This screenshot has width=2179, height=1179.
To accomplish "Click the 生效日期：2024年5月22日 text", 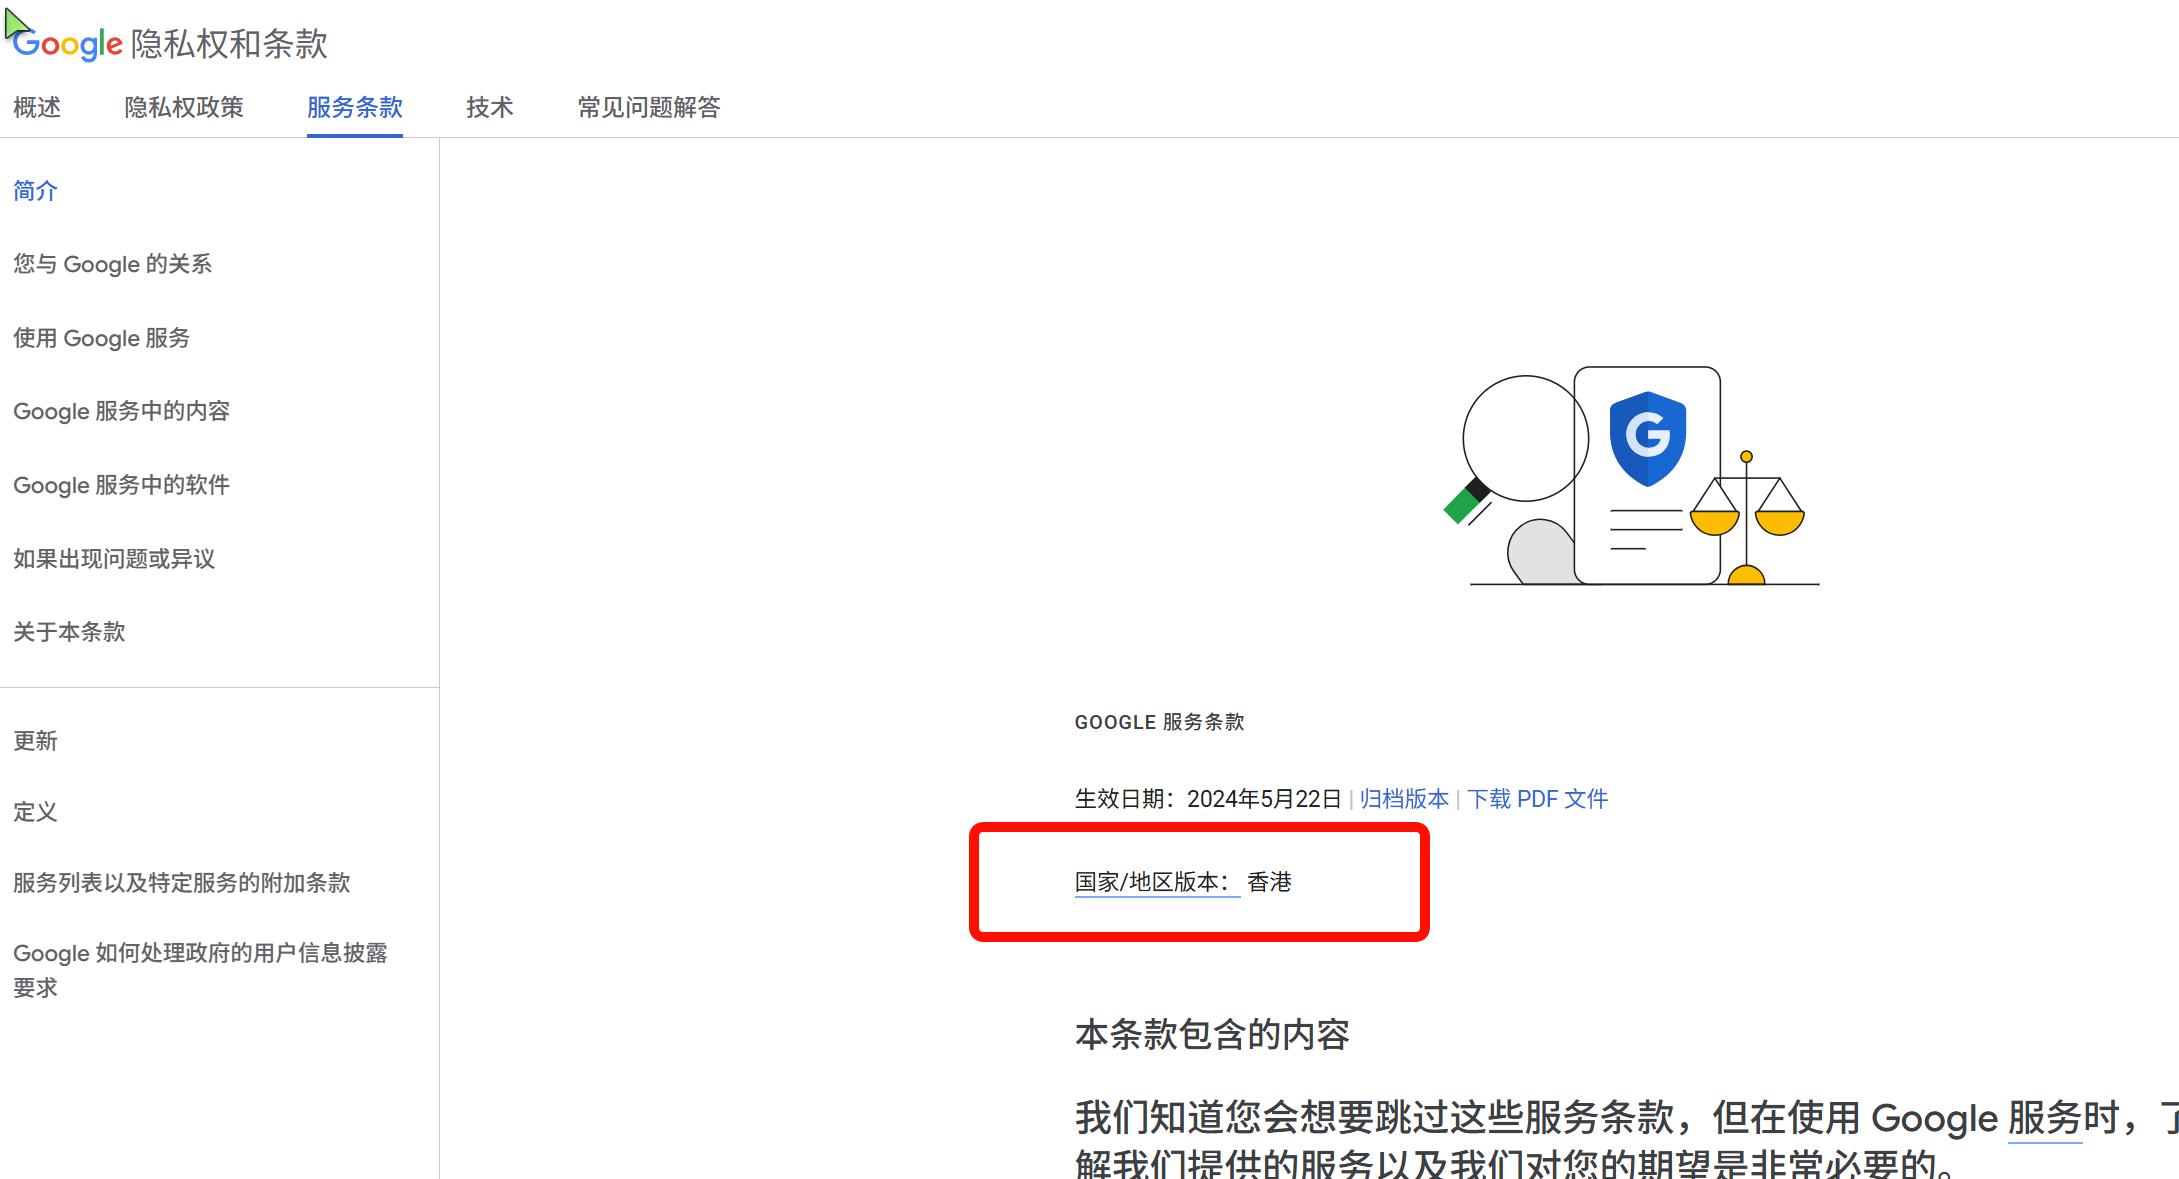I will click(1208, 799).
